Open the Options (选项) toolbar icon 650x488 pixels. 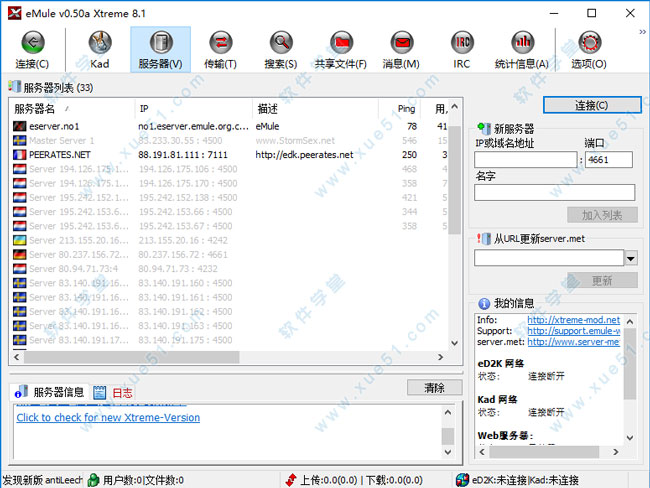[x=589, y=42]
